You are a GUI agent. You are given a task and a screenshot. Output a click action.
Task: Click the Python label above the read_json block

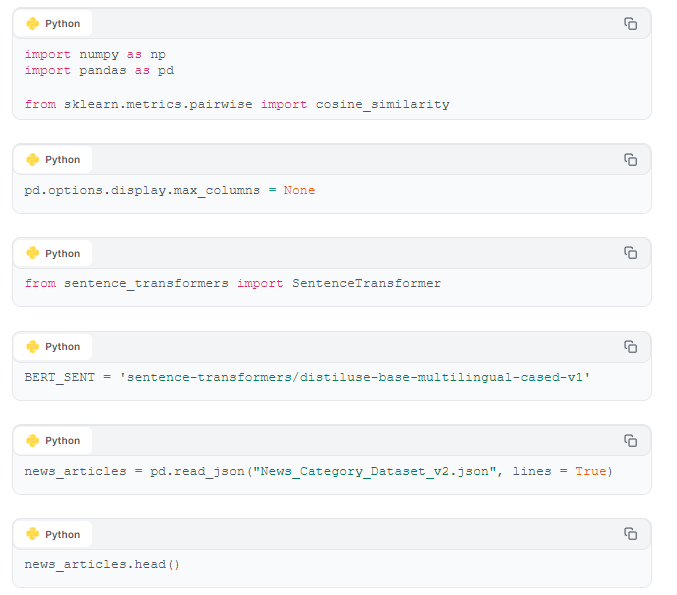(63, 441)
